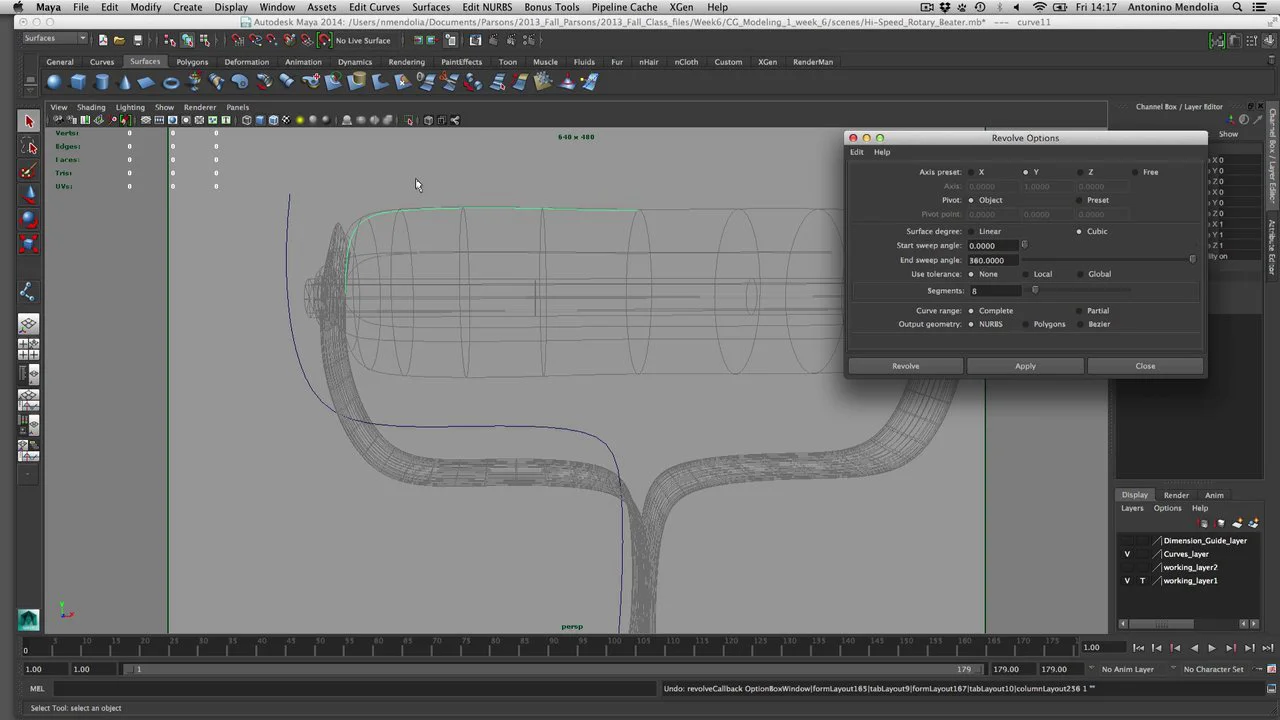Open Help menu in Revolve Options
The image size is (1280, 720).
881,152
